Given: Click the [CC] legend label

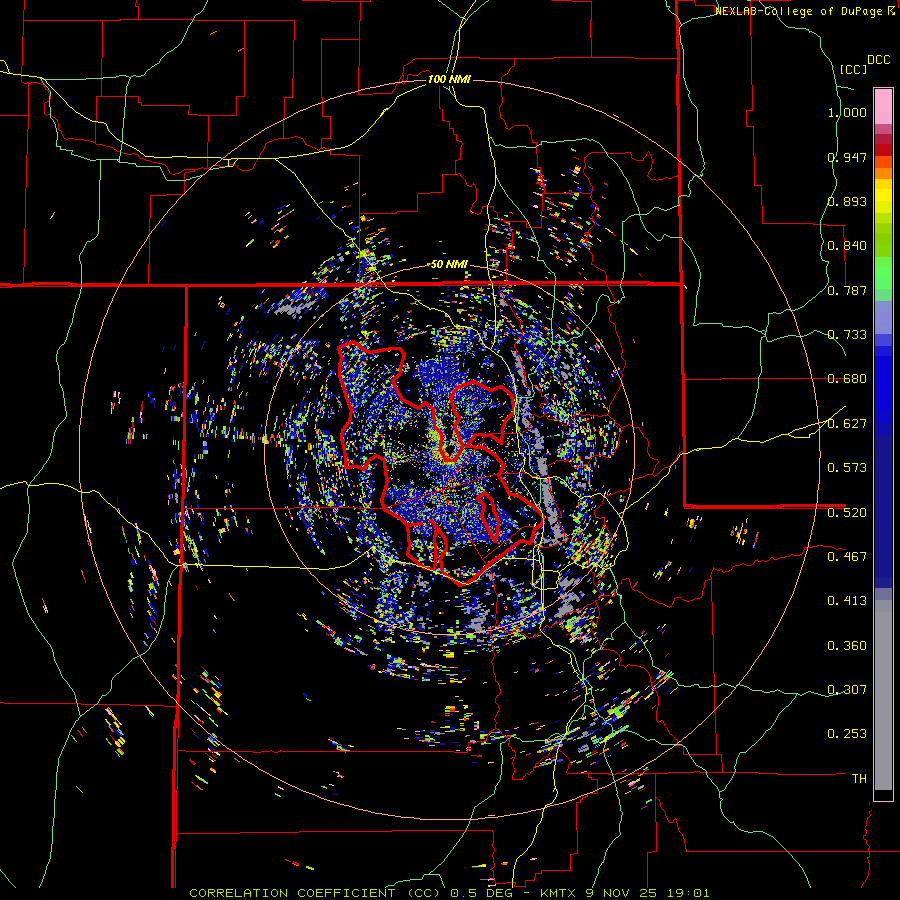Looking at the screenshot, I should [853, 69].
